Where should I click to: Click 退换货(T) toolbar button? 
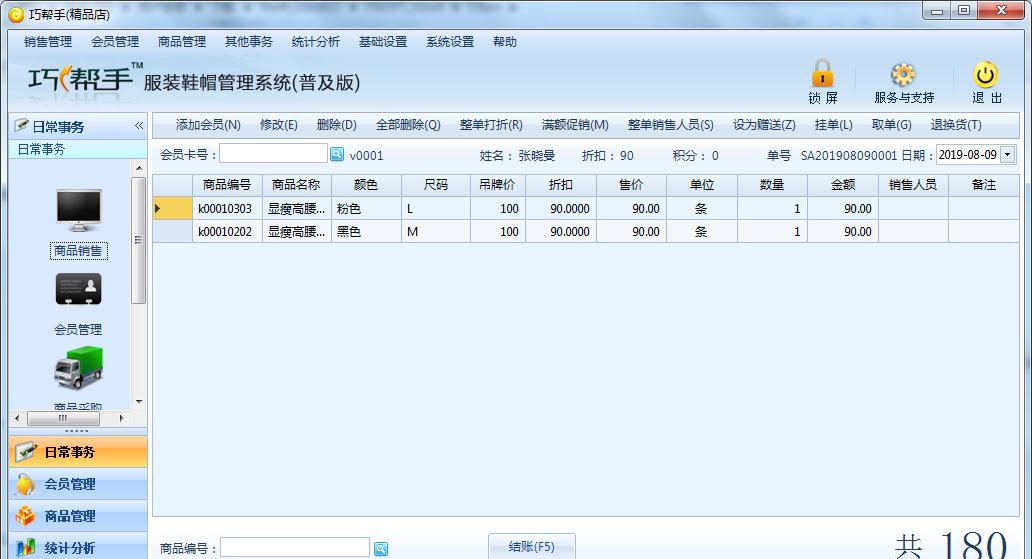pyautogui.click(x=956, y=124)
